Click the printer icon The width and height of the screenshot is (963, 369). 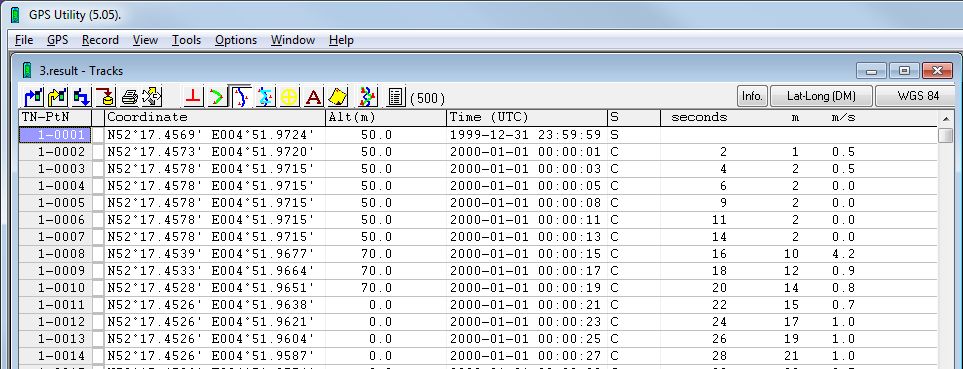coord(129,96)
